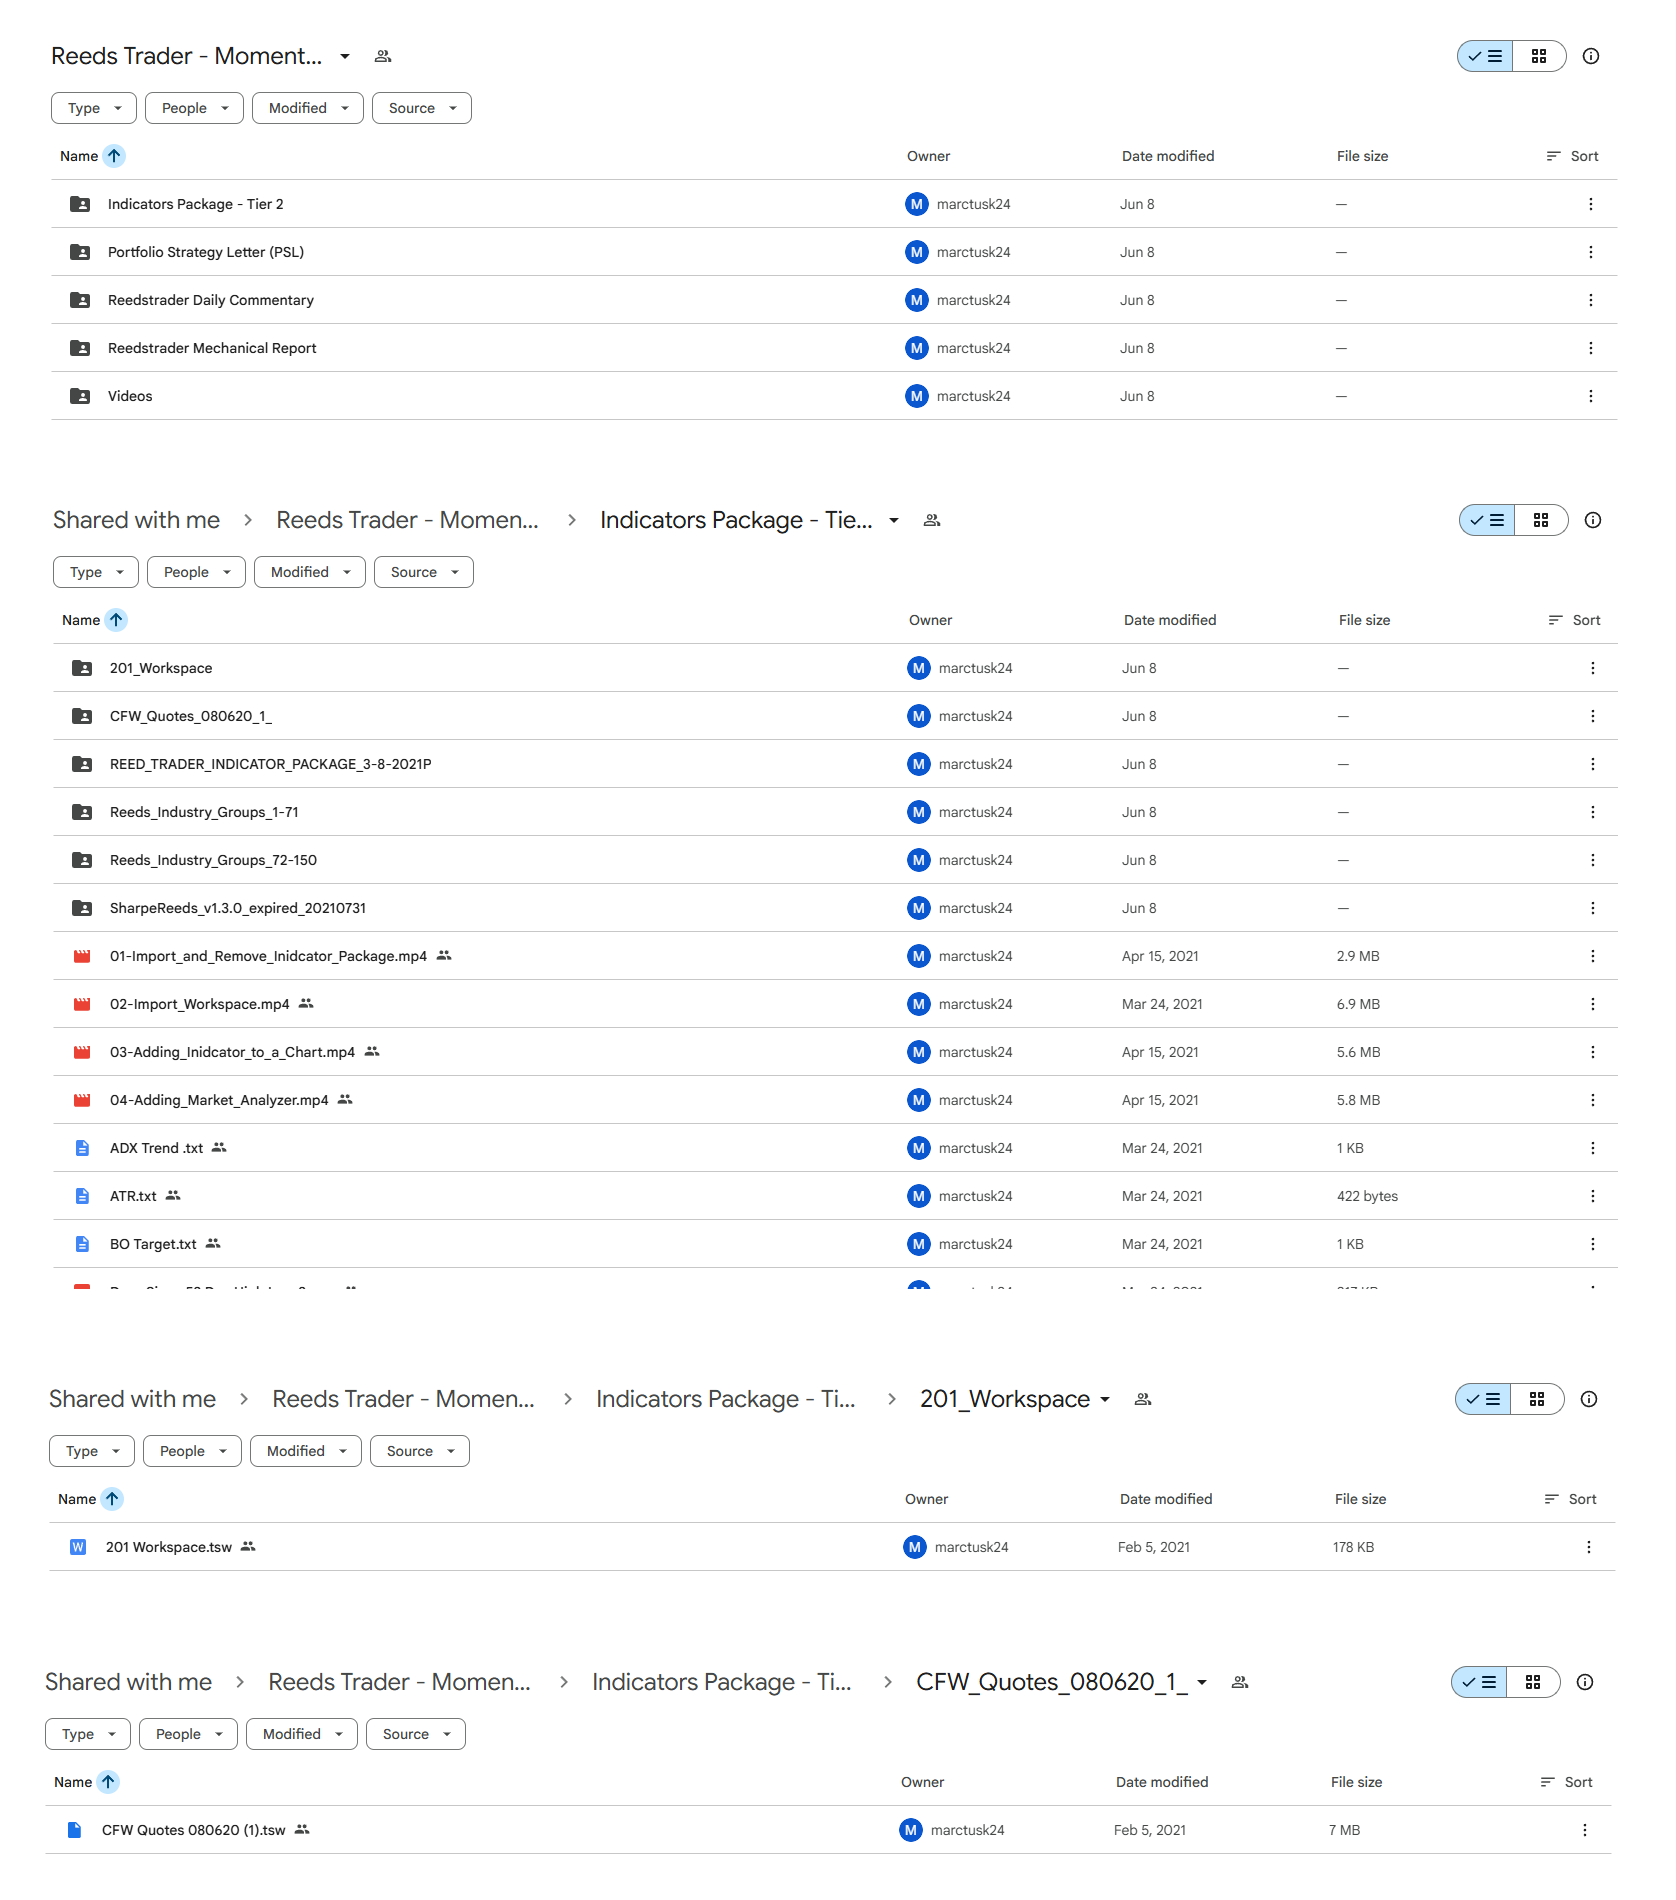The image size is (1676, 1900).
Task: Open the 201_Workspace folder row
Action: click(x=836, y=668)
